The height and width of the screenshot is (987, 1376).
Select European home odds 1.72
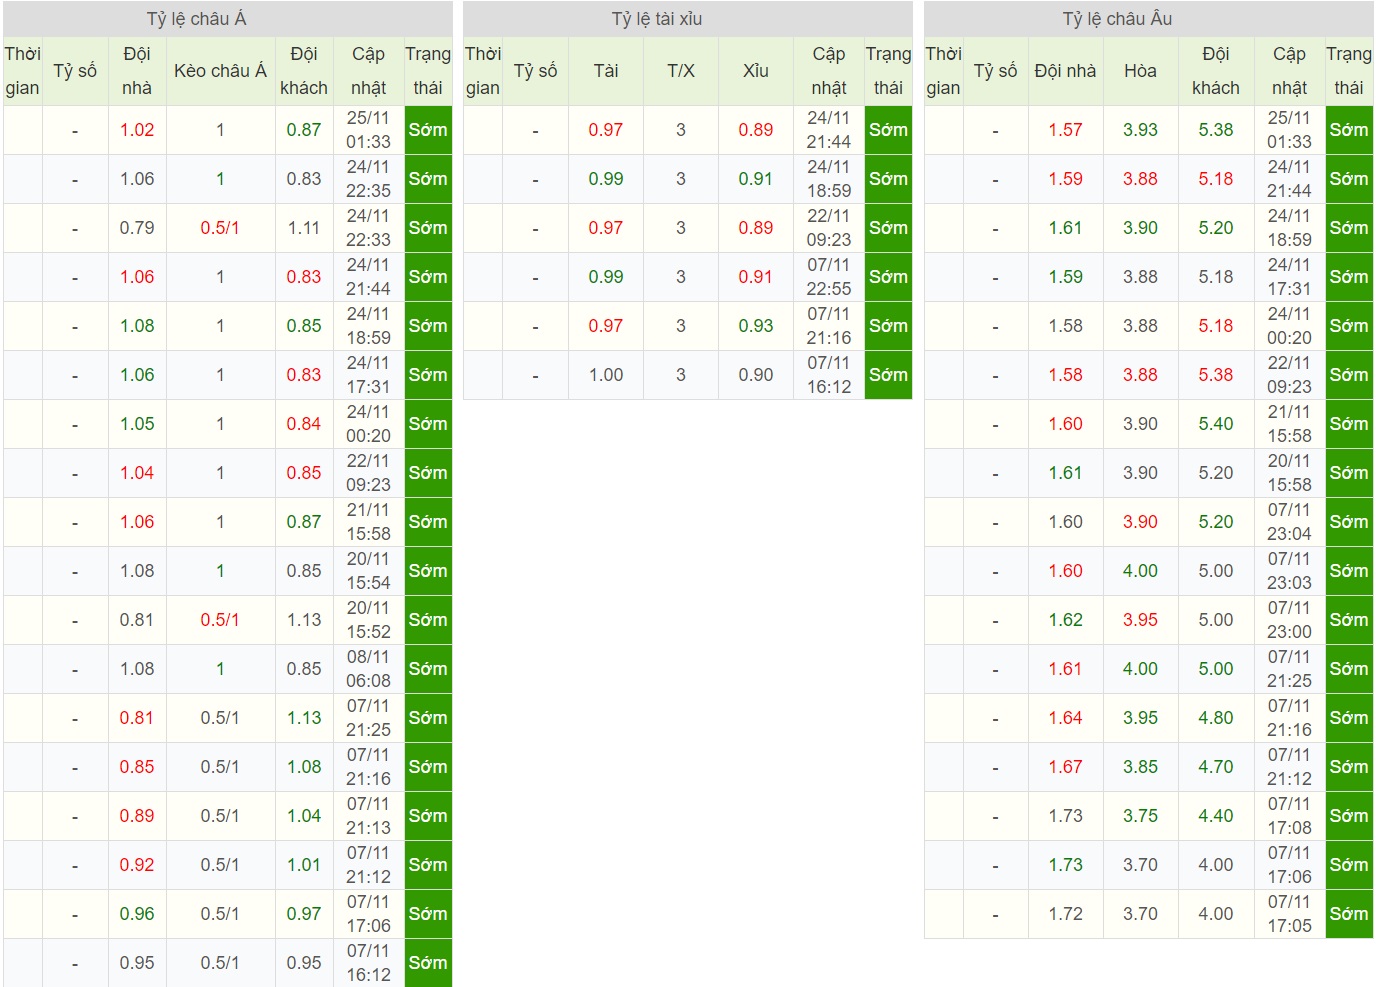1066,914
